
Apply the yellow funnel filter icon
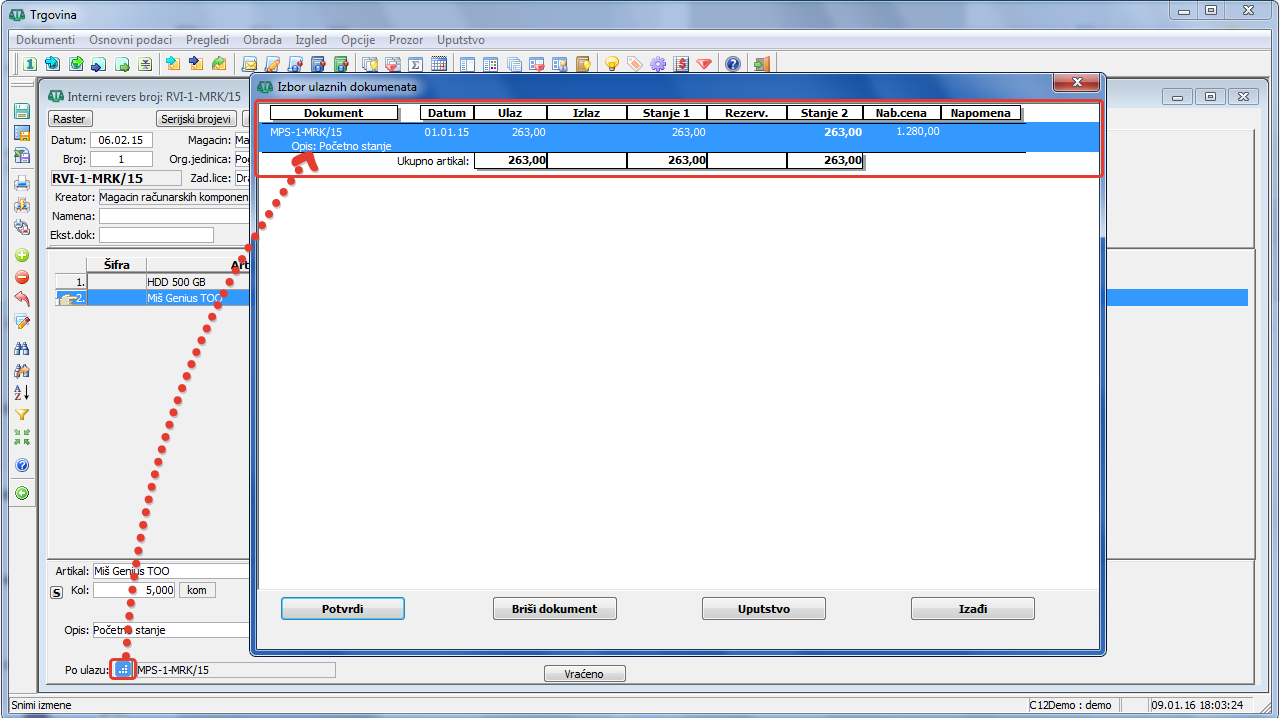[21, 415]
